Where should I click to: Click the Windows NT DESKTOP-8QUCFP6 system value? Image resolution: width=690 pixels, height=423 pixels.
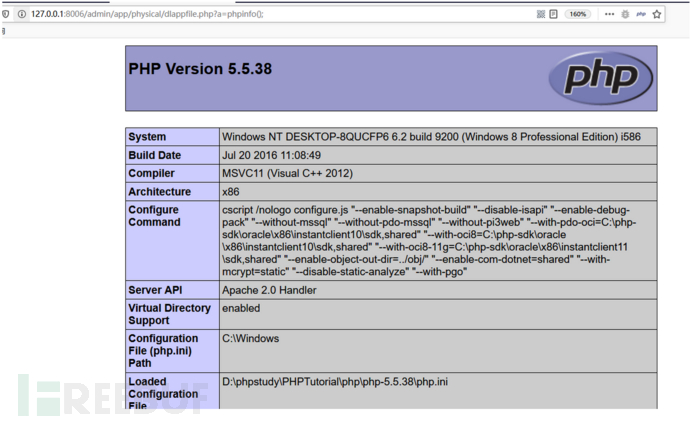point(431,137)
